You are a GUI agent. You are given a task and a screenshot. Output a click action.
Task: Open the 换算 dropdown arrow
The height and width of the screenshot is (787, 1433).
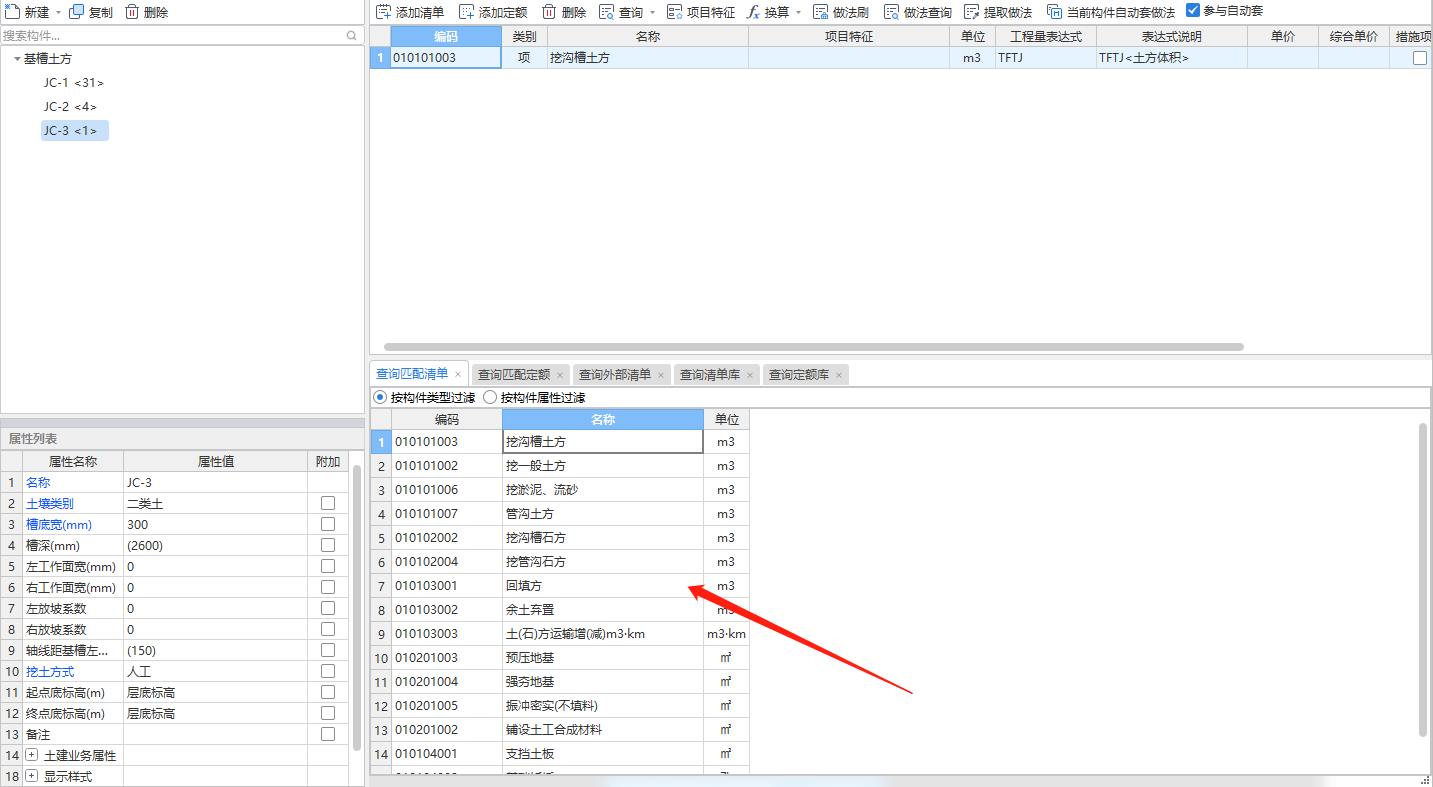point(798,12)
